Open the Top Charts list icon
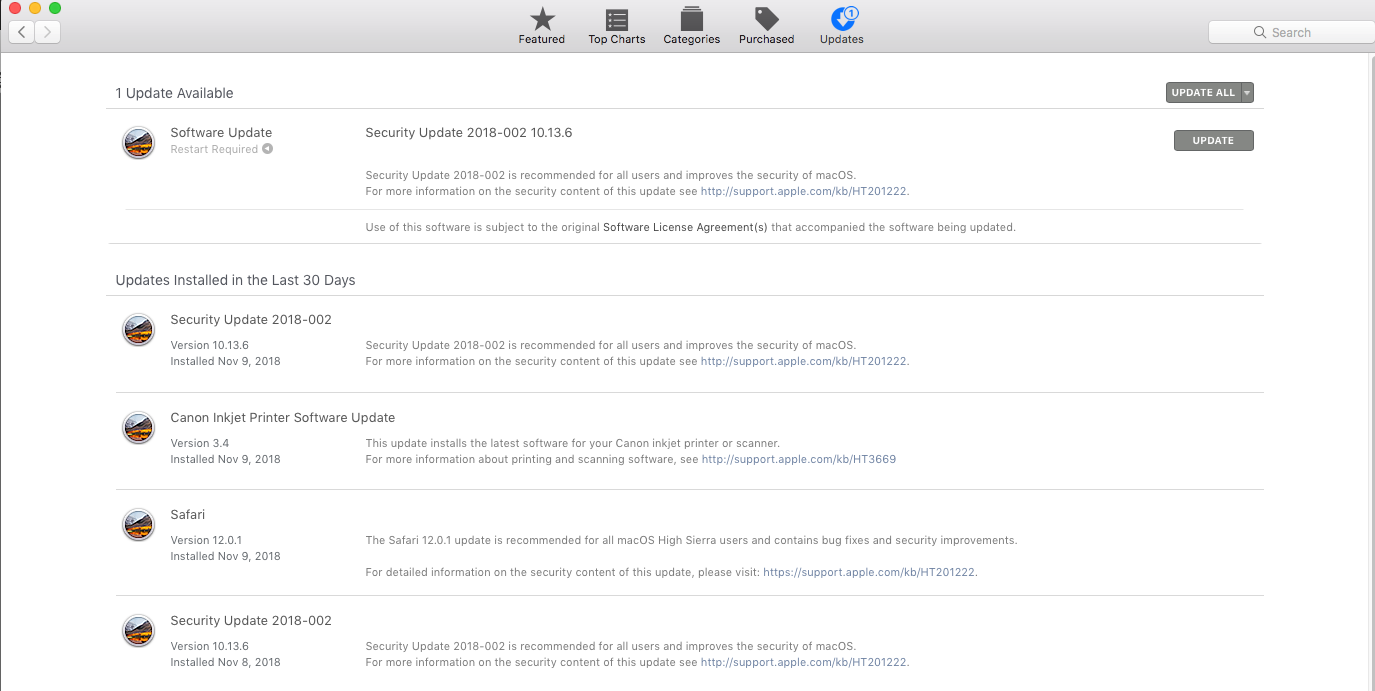 point(617,19)
